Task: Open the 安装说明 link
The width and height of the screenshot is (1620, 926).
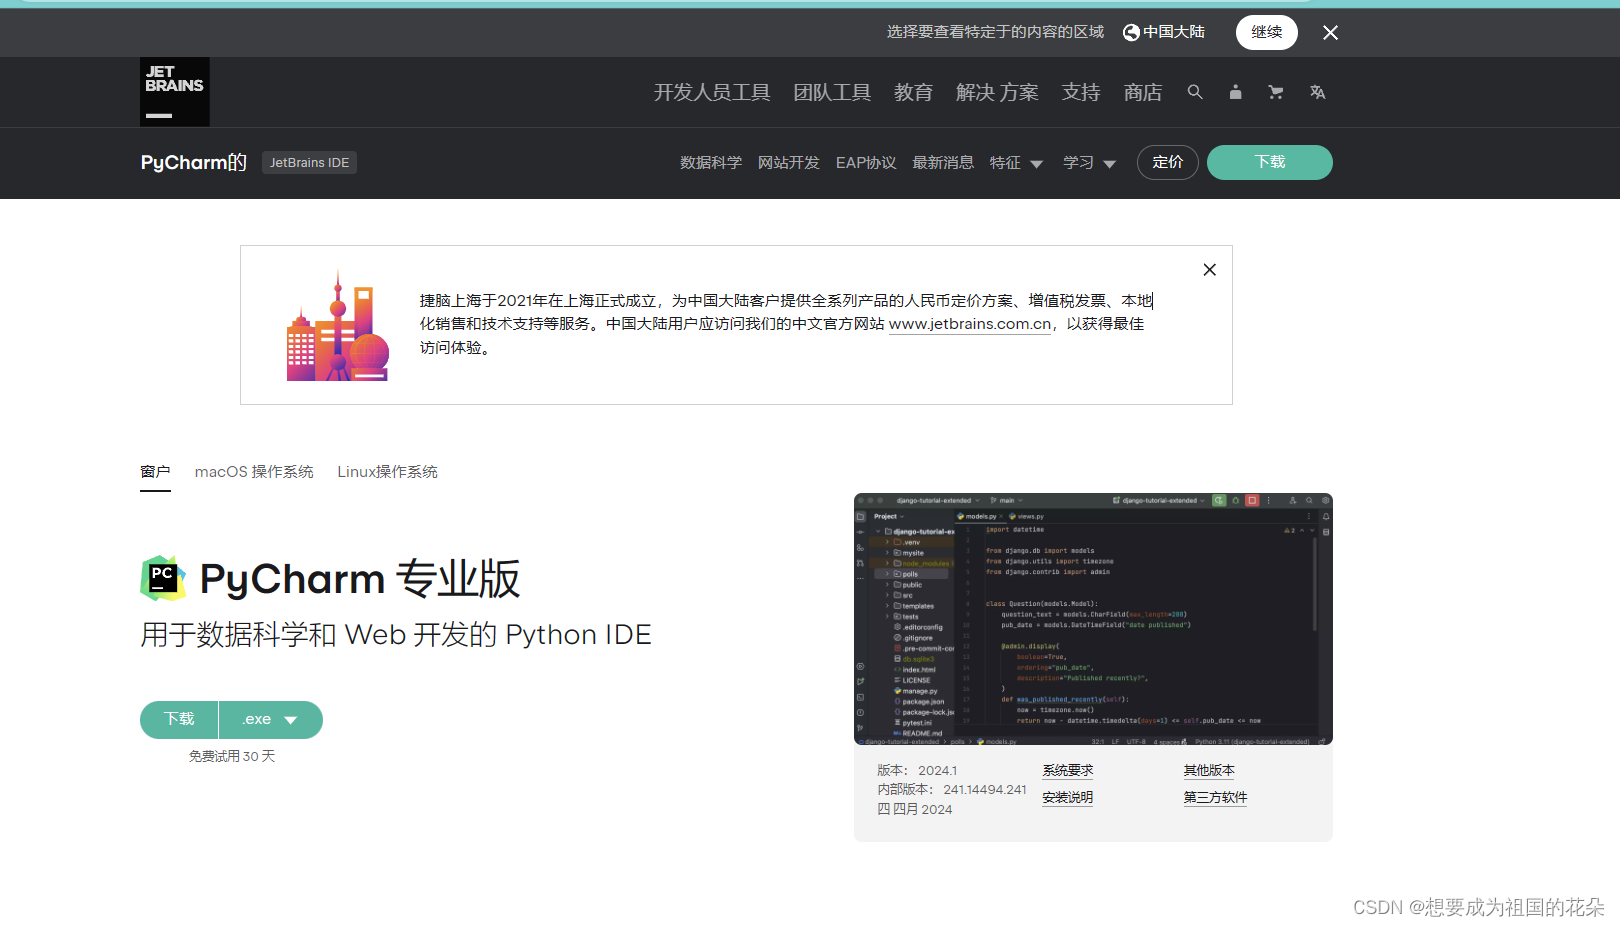Action: click(x=1068, y=798)
